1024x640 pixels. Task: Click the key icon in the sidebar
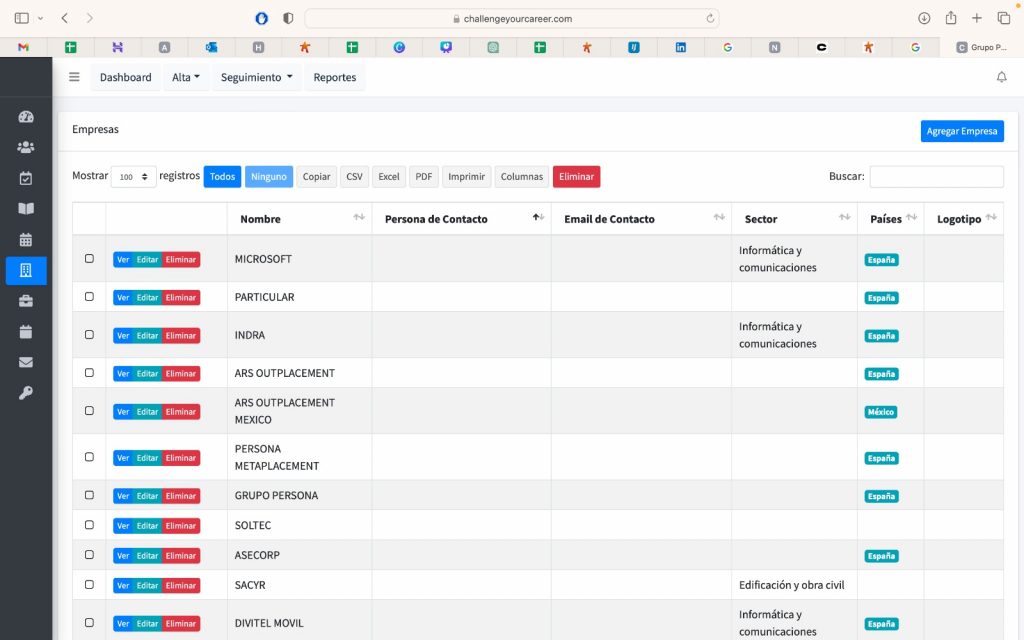tap(26, 393)
